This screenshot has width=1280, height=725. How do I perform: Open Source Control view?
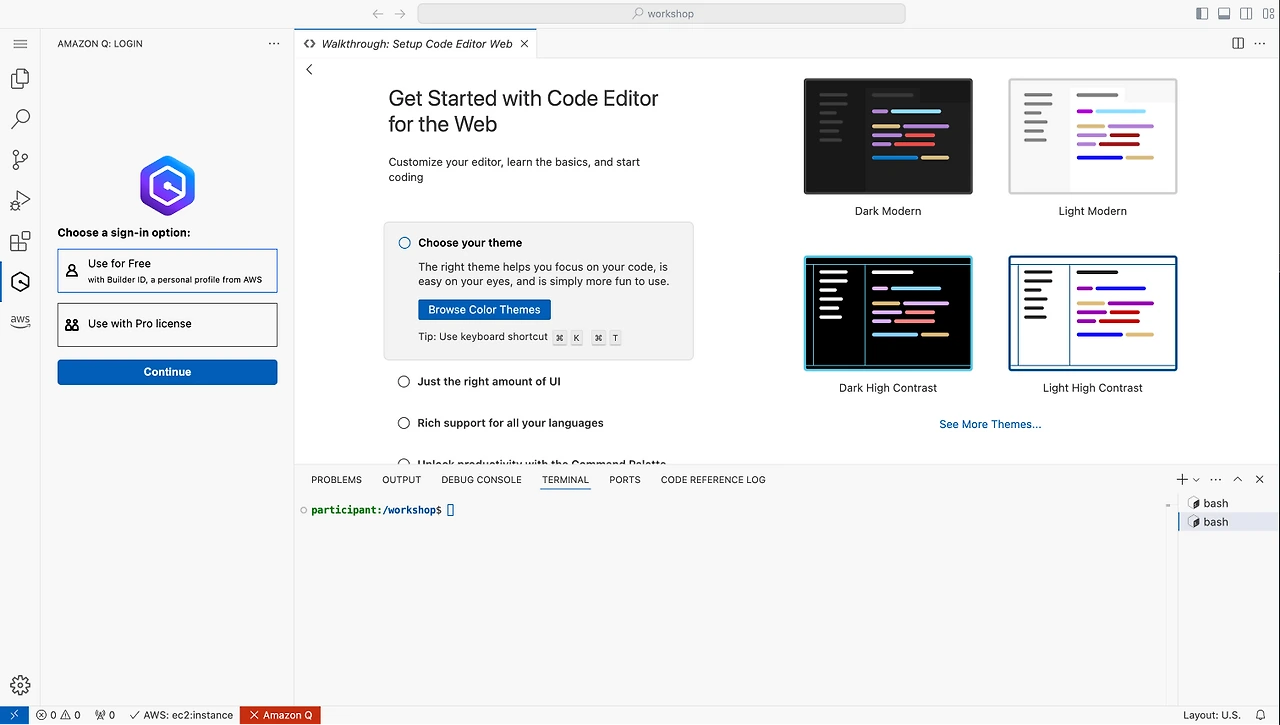[20, 160]
